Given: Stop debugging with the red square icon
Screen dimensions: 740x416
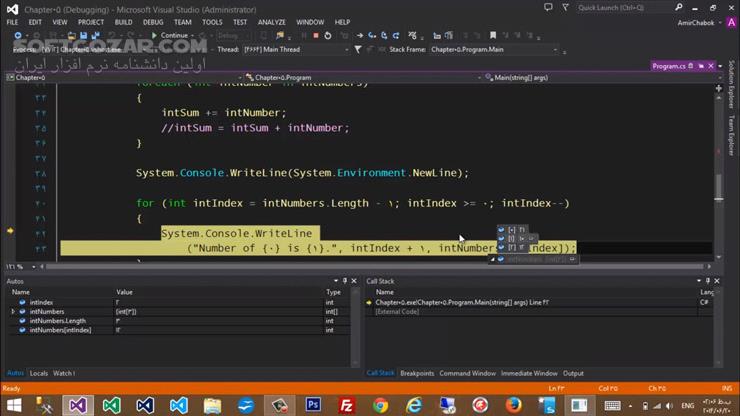Looking at the screenshot, I should tap(316, 35).
